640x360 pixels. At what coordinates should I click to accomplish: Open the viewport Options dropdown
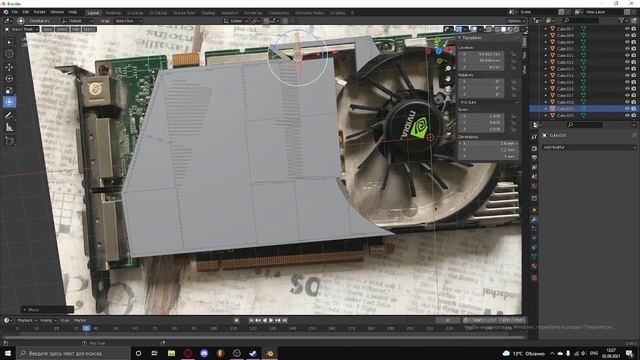pyautogui.click(x=516, y=20)
